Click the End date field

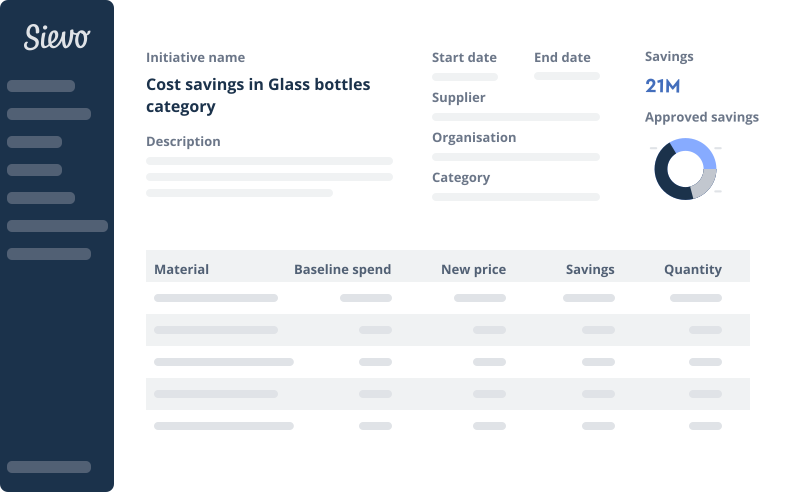click(566, 76)
